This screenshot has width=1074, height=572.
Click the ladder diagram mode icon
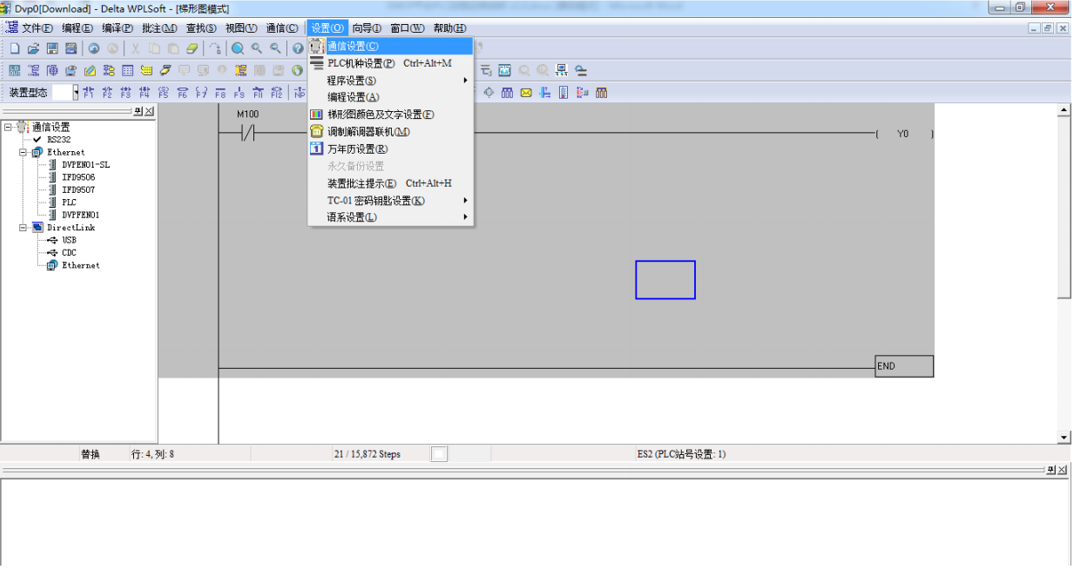click(x=33, y=71)
